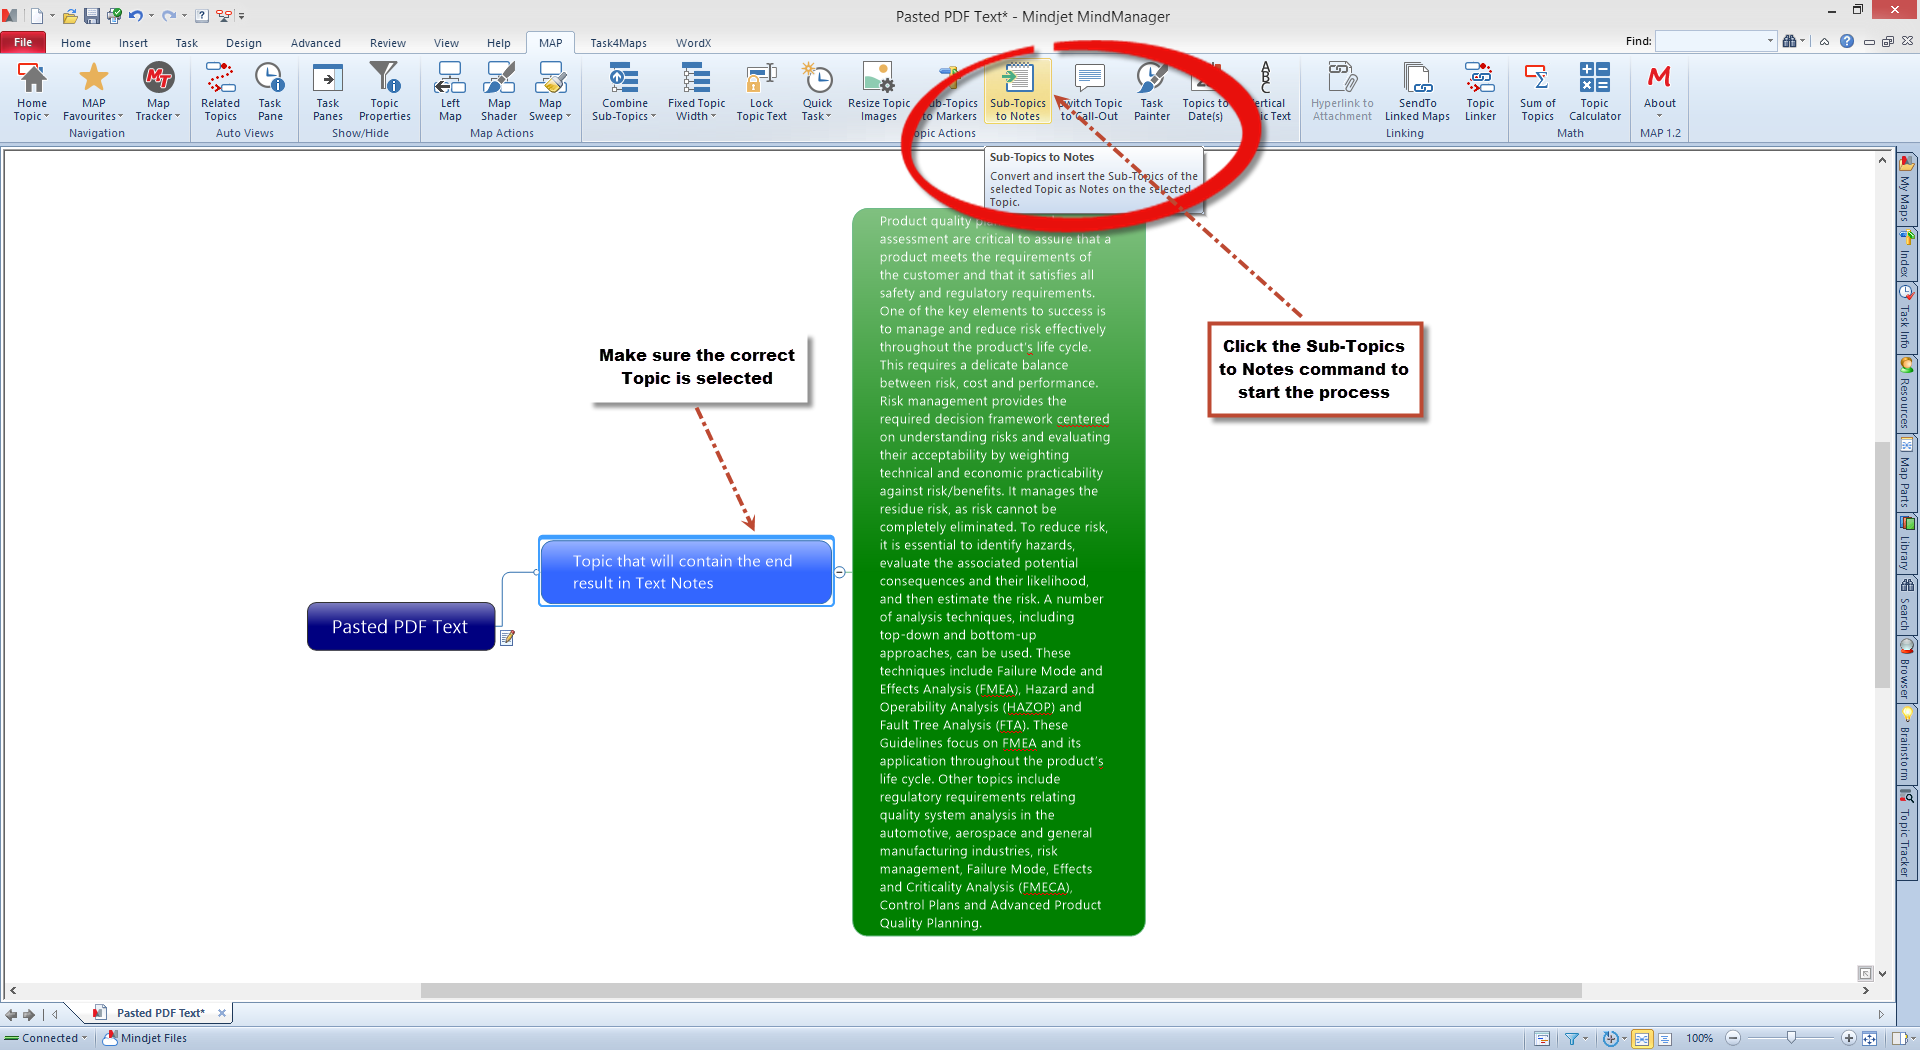
Task: Switch to the Task4Maps ribbon tab
Action: 618,43
